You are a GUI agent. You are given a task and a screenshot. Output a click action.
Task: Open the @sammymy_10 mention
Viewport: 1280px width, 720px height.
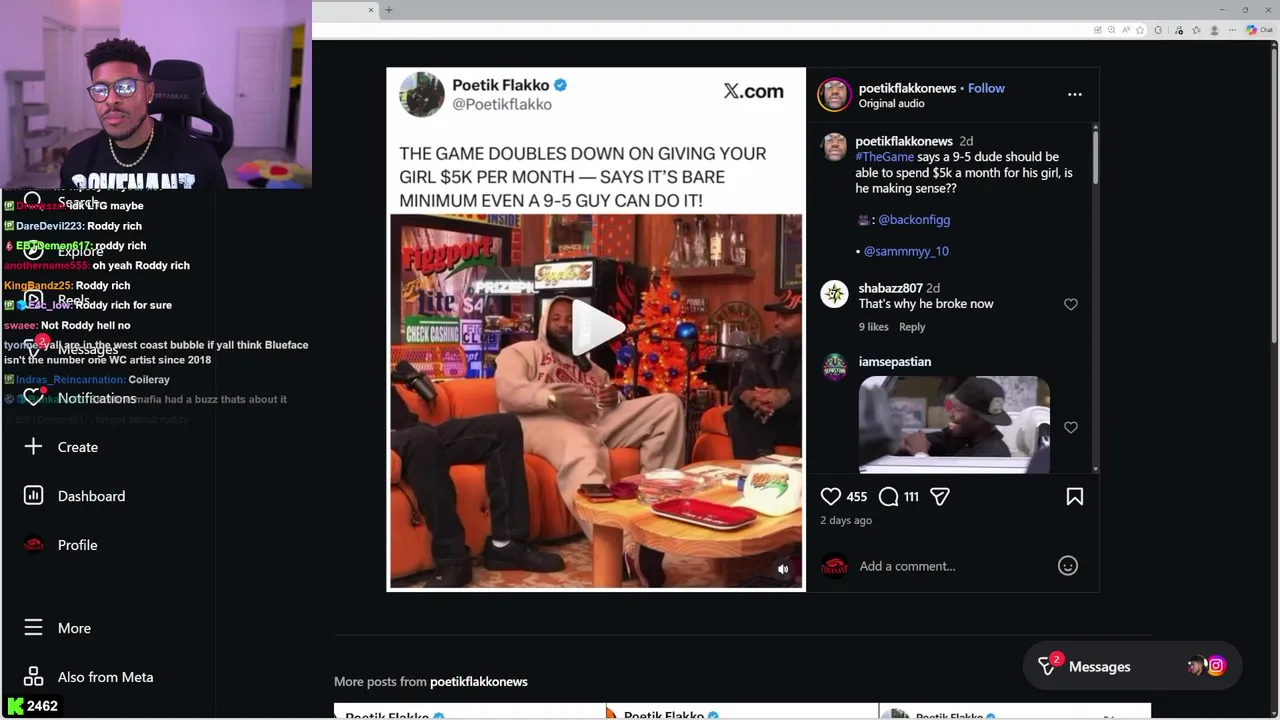tap(906, 251)
